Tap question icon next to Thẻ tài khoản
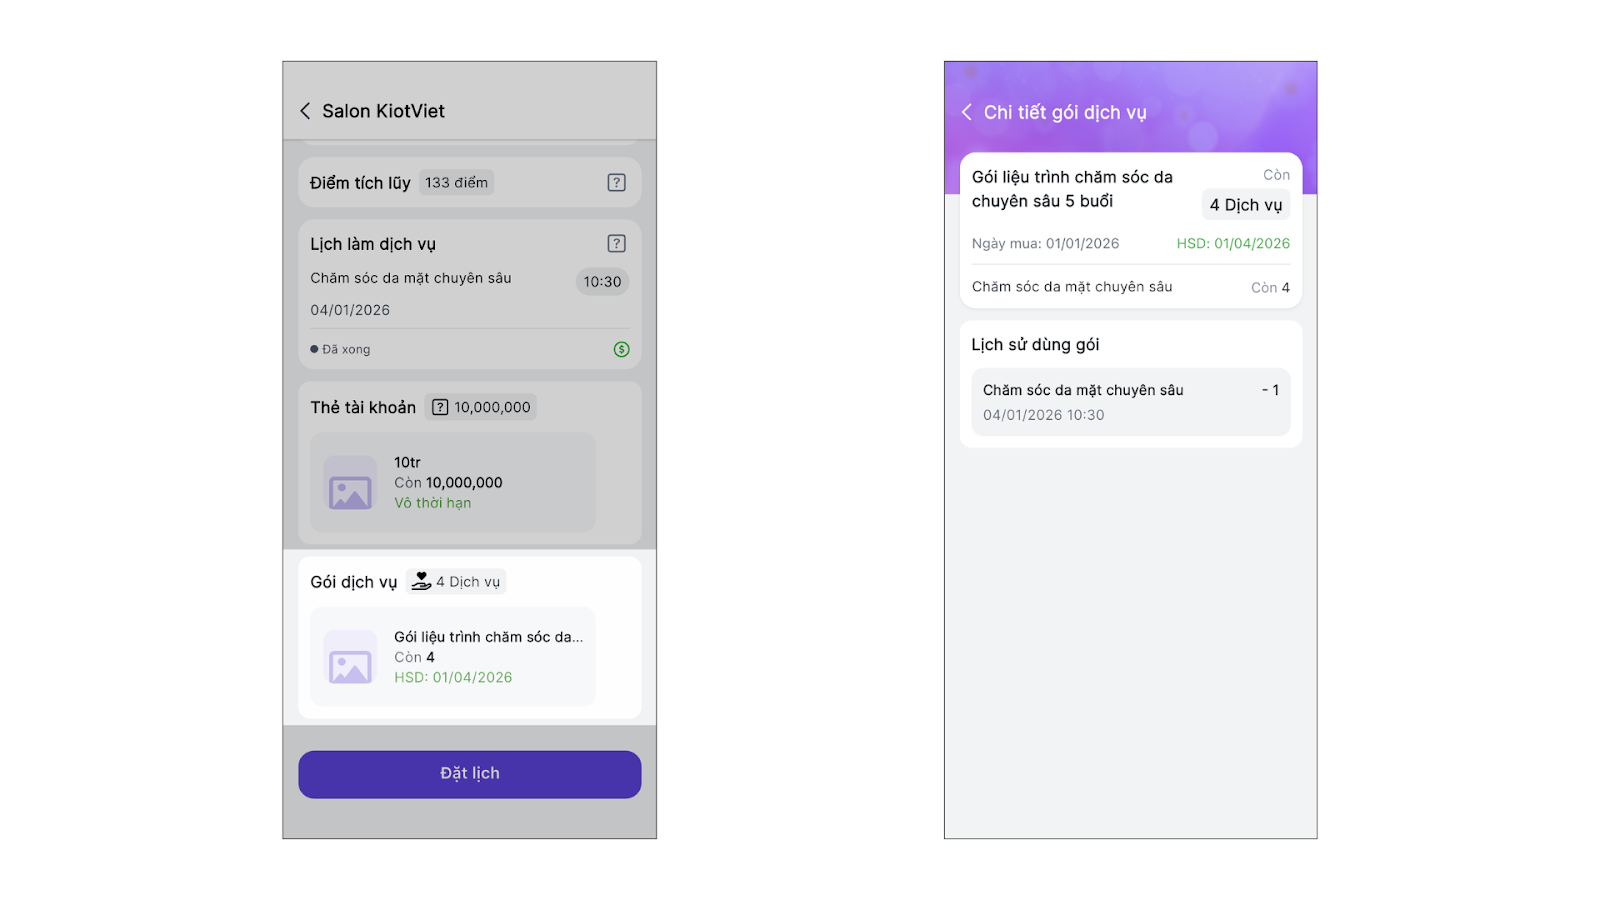Image resolution: width=1600 pixels, height=900 pixels. (x=440, y=407)
